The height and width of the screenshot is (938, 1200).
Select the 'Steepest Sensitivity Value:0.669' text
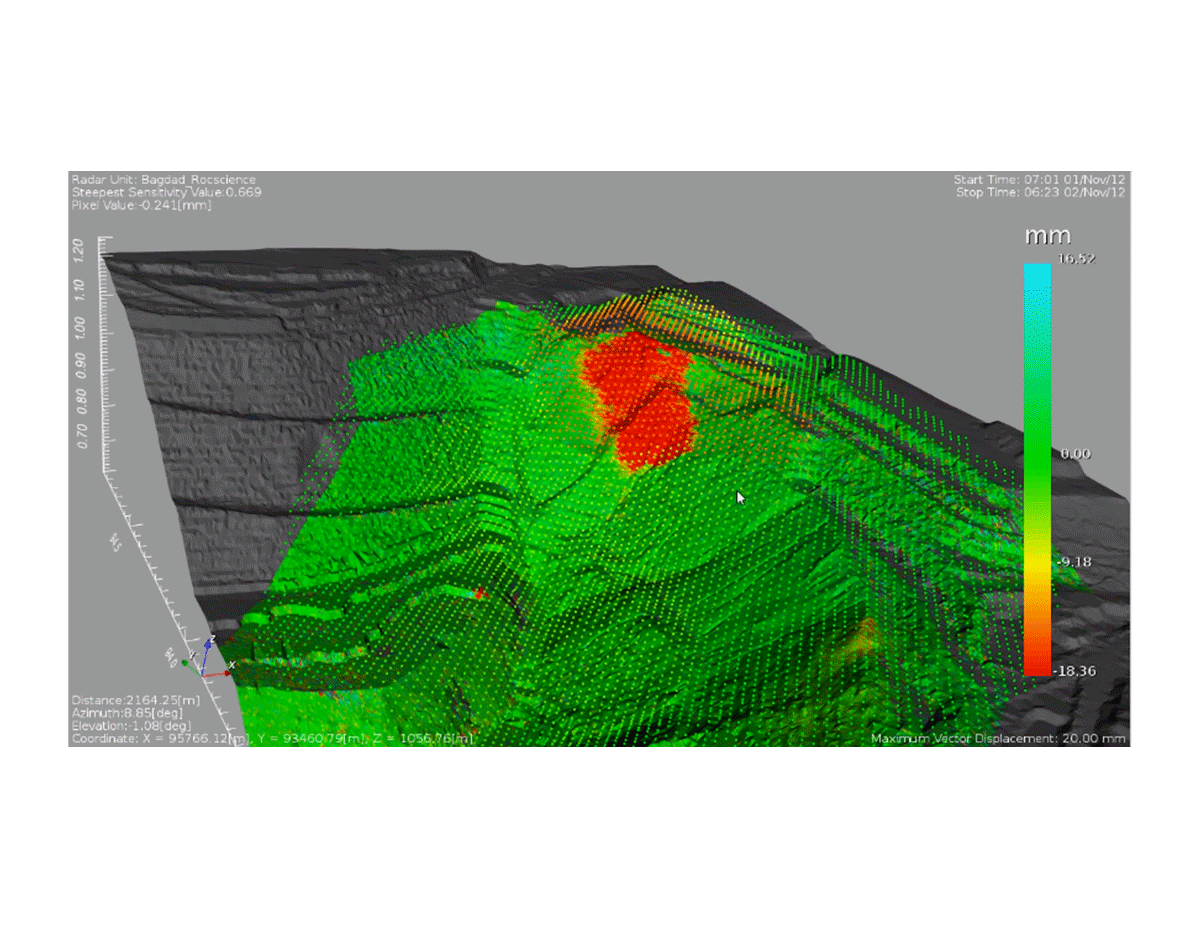[166, 192]
